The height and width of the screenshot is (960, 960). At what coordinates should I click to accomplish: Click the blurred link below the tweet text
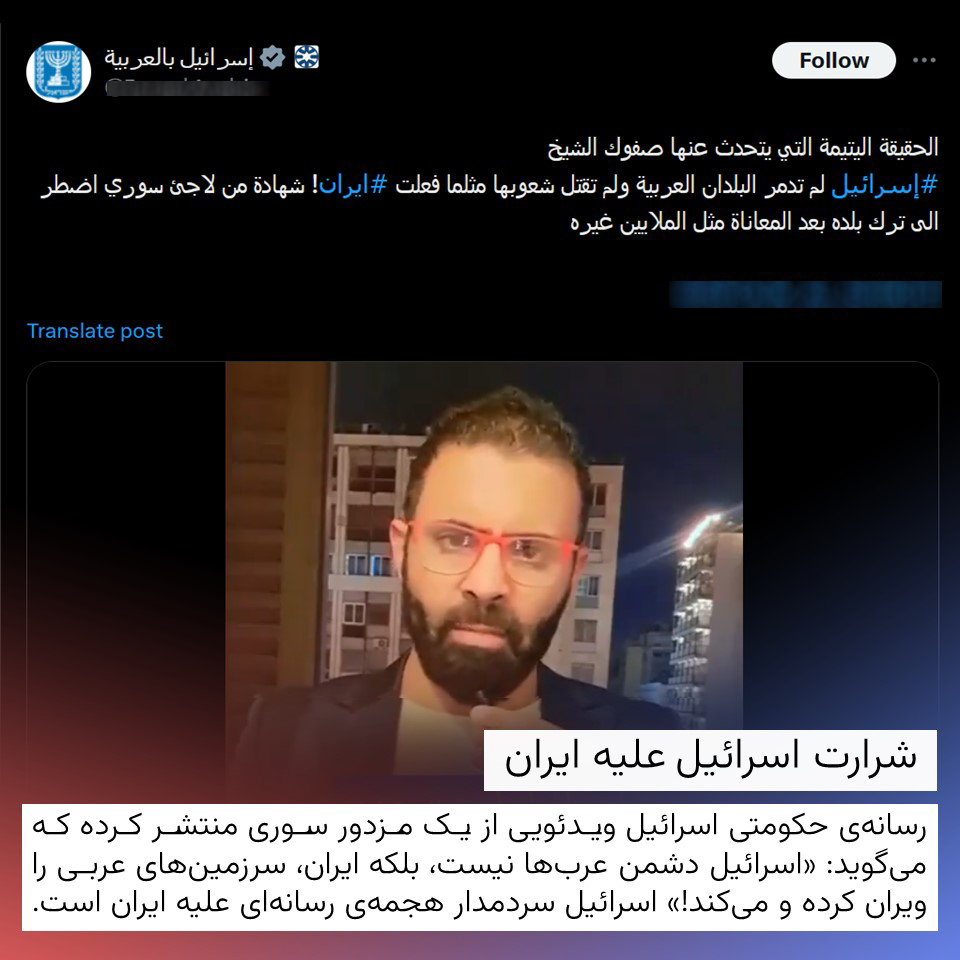(805, 294)
